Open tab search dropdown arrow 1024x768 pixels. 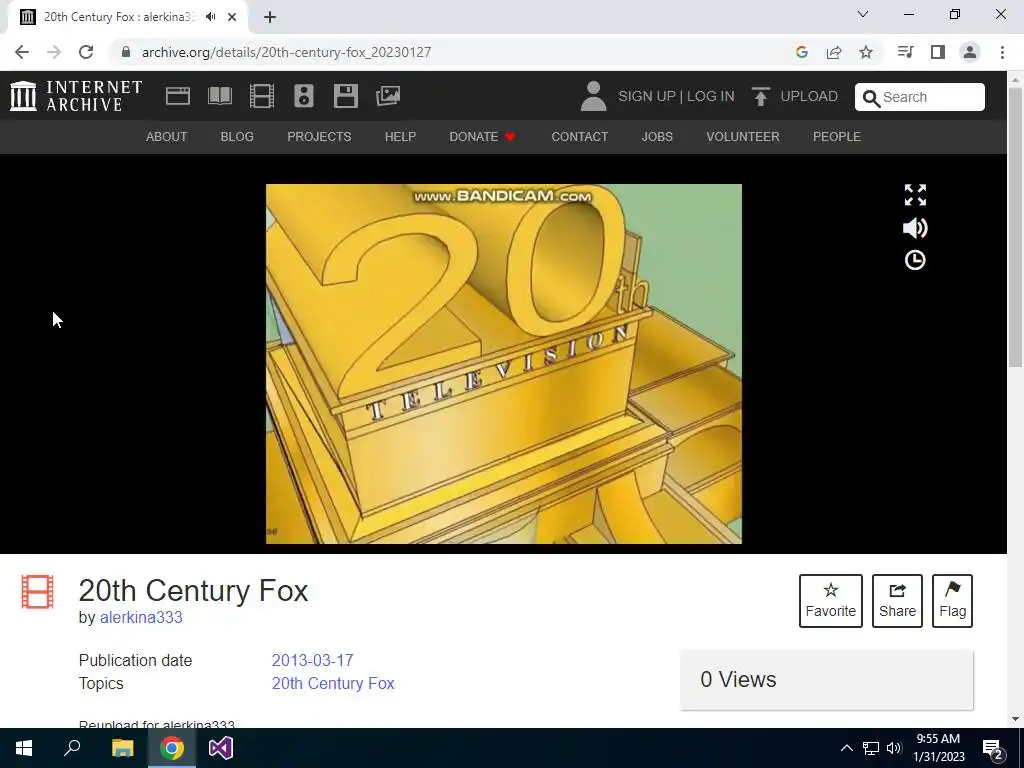click(863, 14)
